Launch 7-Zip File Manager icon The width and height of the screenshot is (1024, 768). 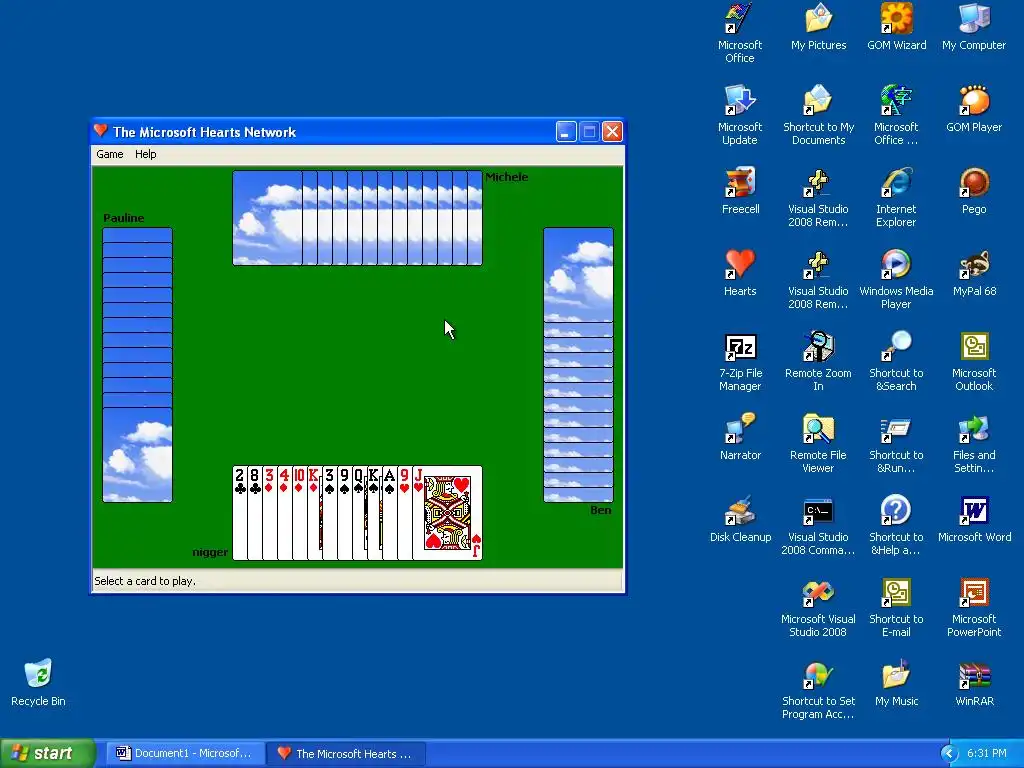(x=740, y=362)
